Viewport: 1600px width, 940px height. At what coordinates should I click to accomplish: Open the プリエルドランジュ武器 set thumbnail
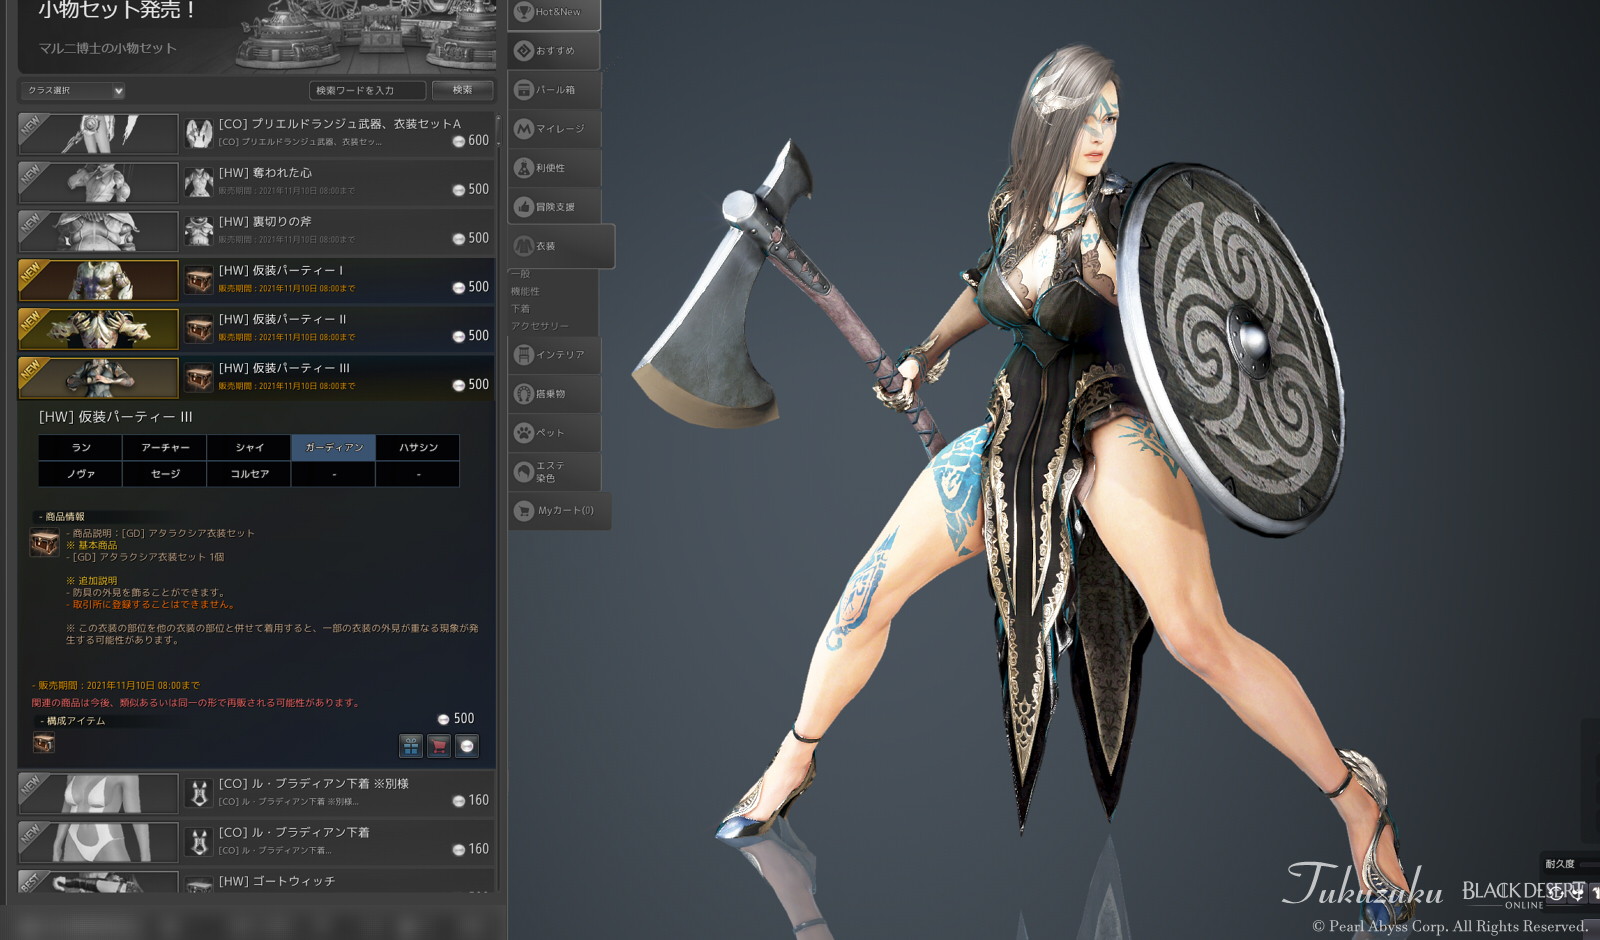98,134
